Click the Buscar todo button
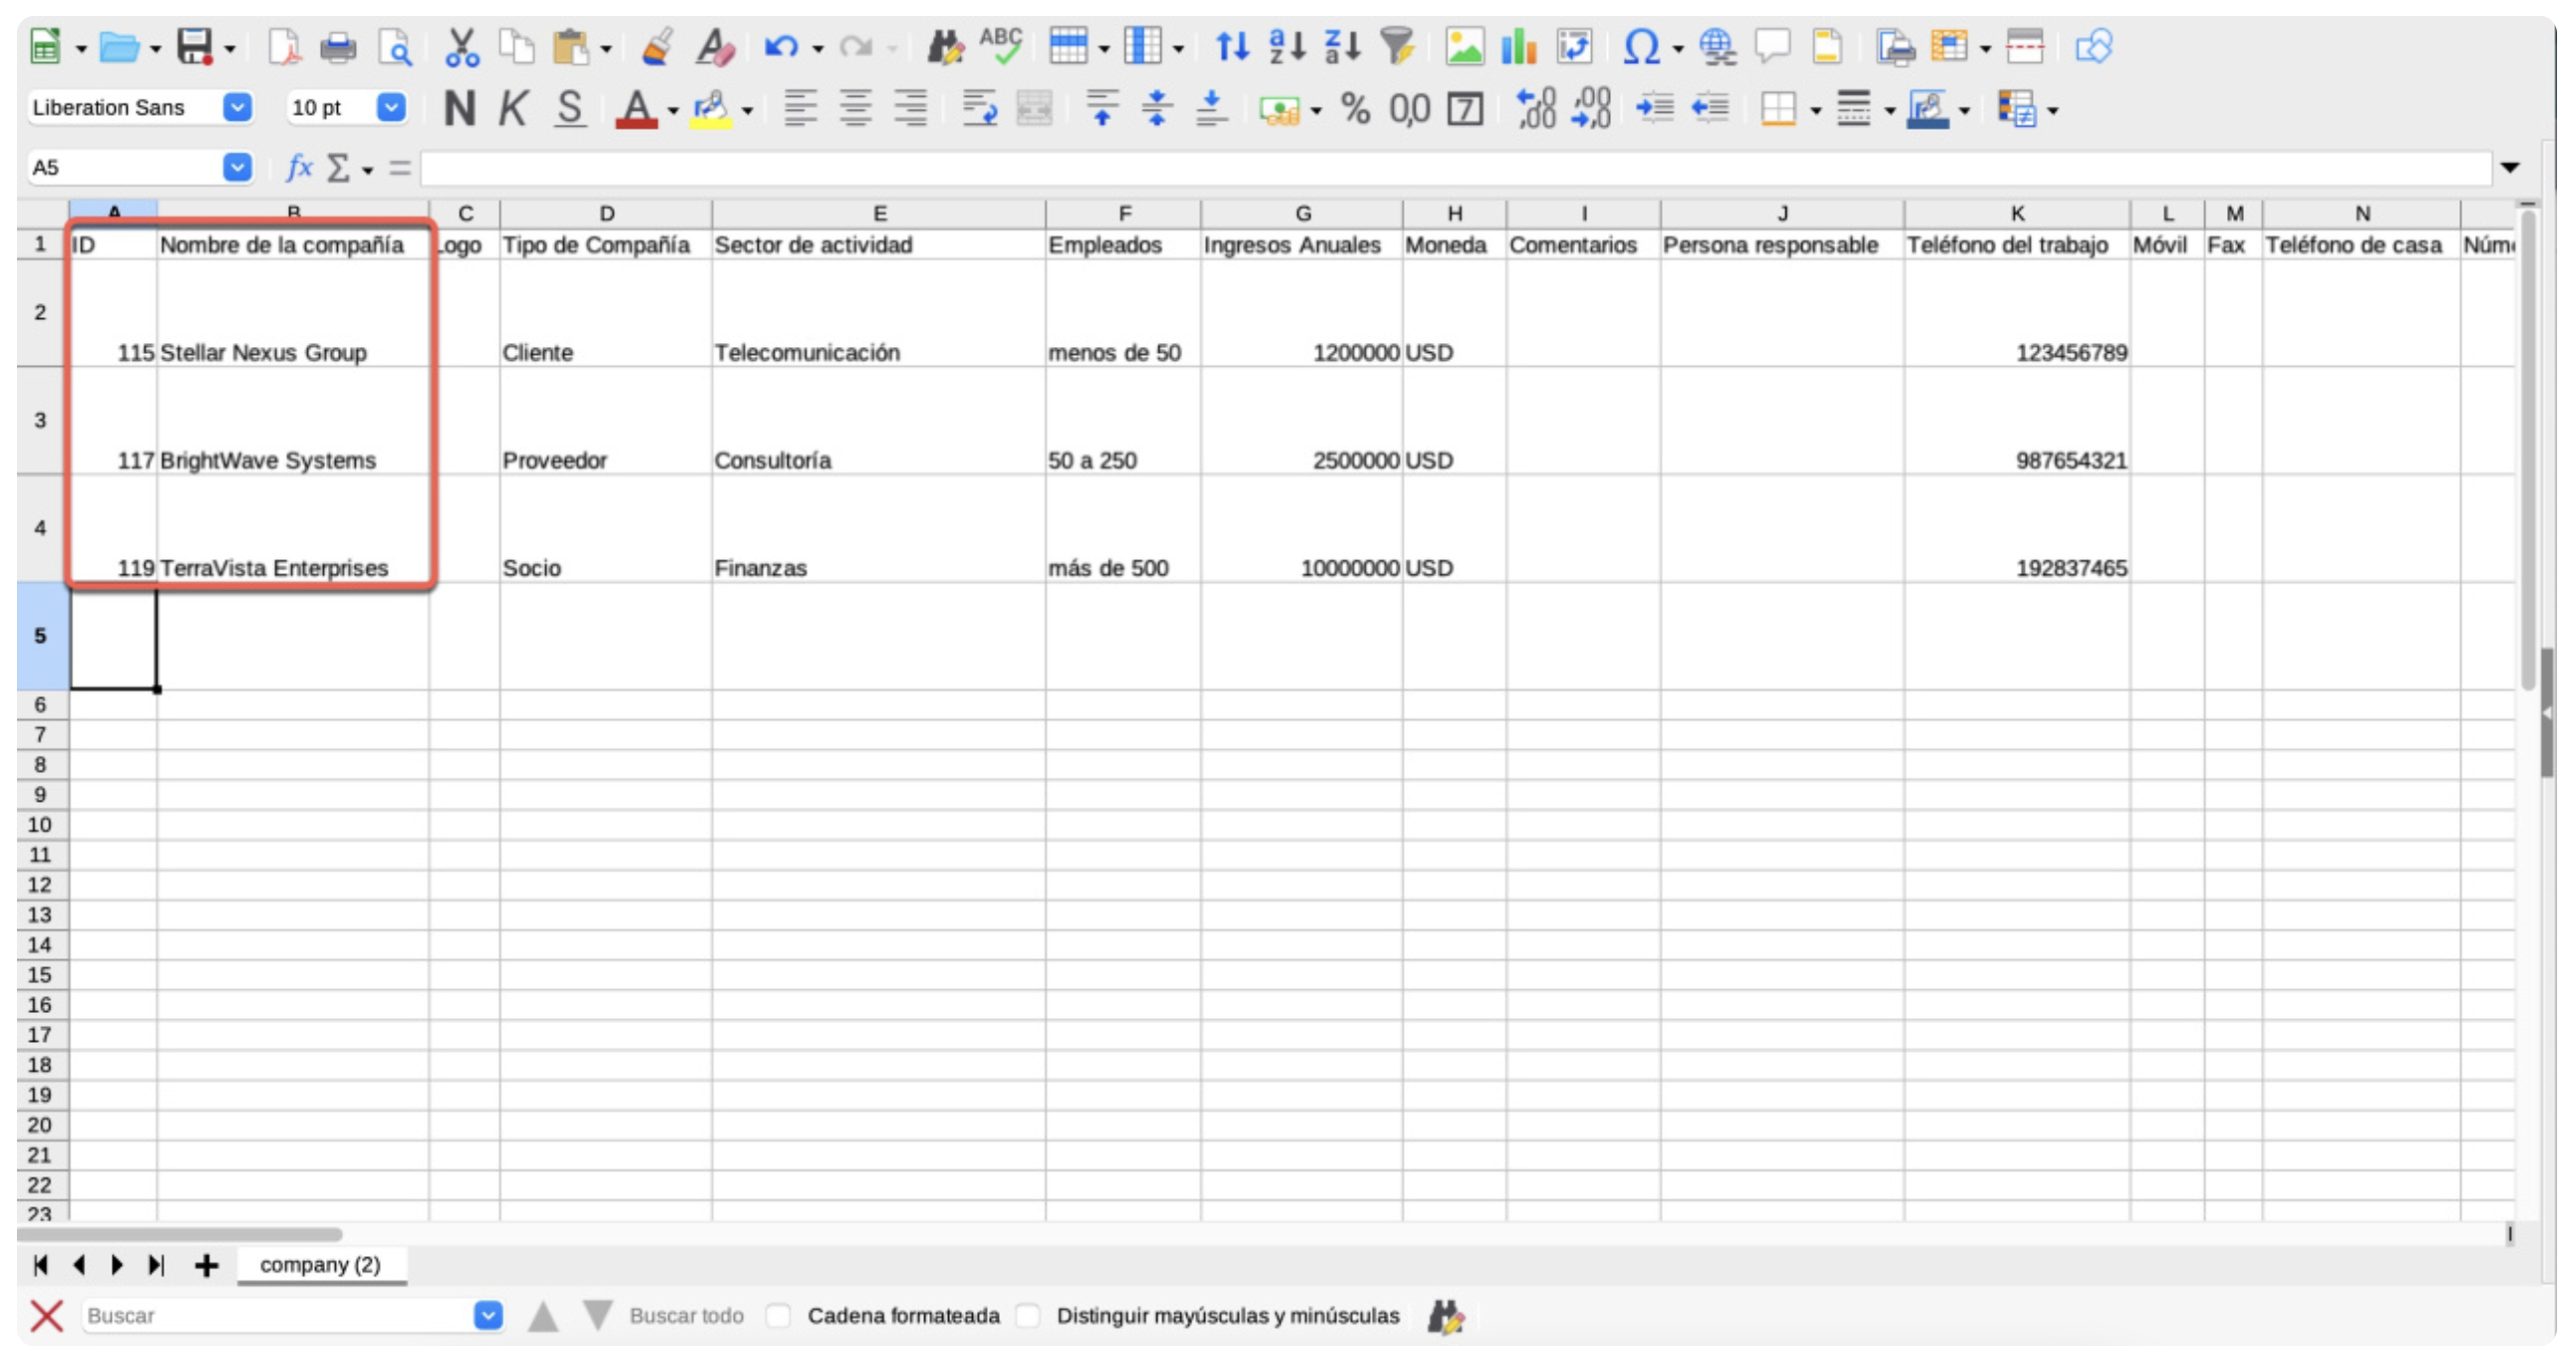2576x1364 pixels. pos(686,1315)
